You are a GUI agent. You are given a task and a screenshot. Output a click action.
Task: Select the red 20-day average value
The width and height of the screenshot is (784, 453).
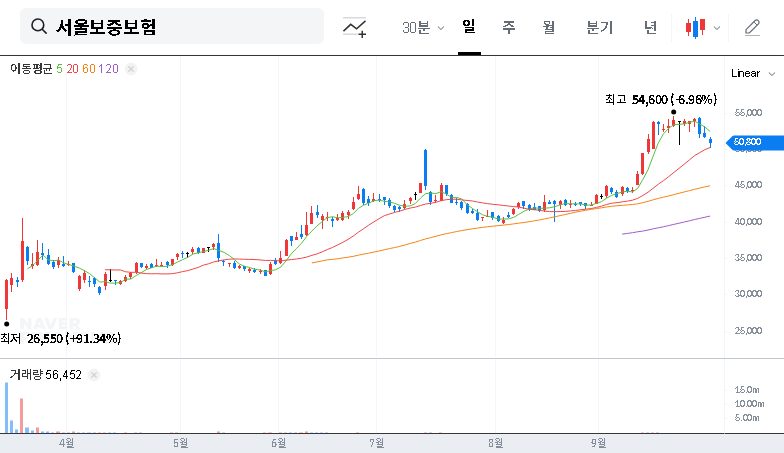pyautogui.click(x=72, y=69)
